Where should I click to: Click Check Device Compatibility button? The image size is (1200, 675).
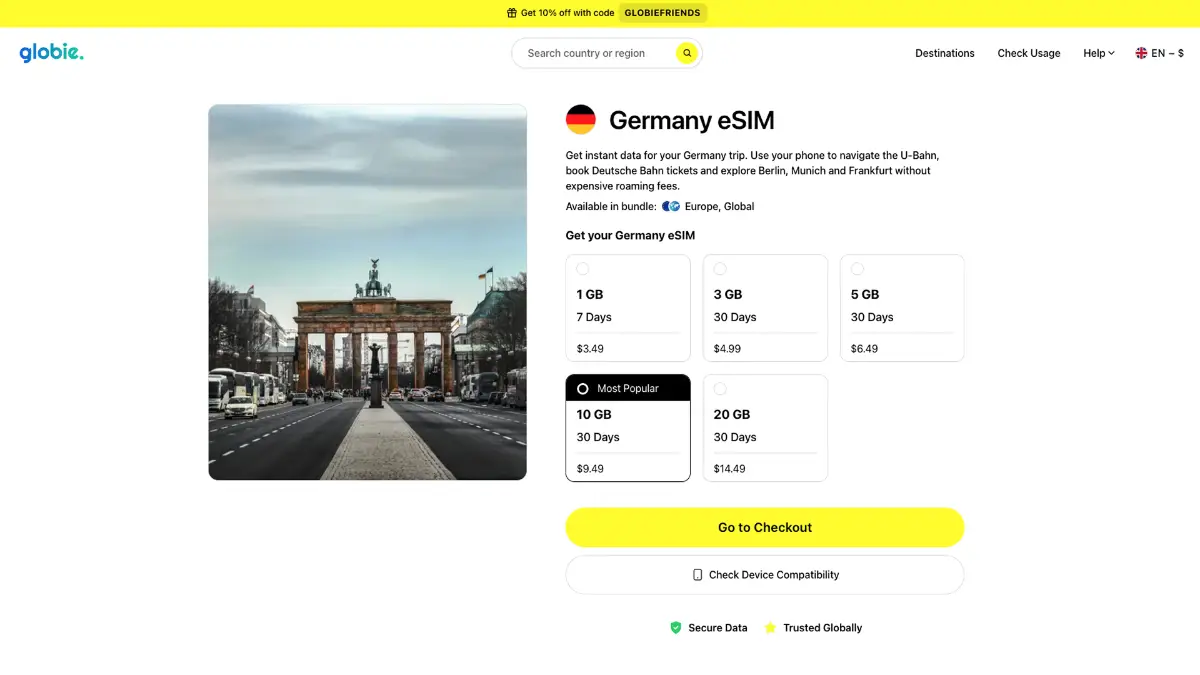pyautogui.click(x=765, y=575)
